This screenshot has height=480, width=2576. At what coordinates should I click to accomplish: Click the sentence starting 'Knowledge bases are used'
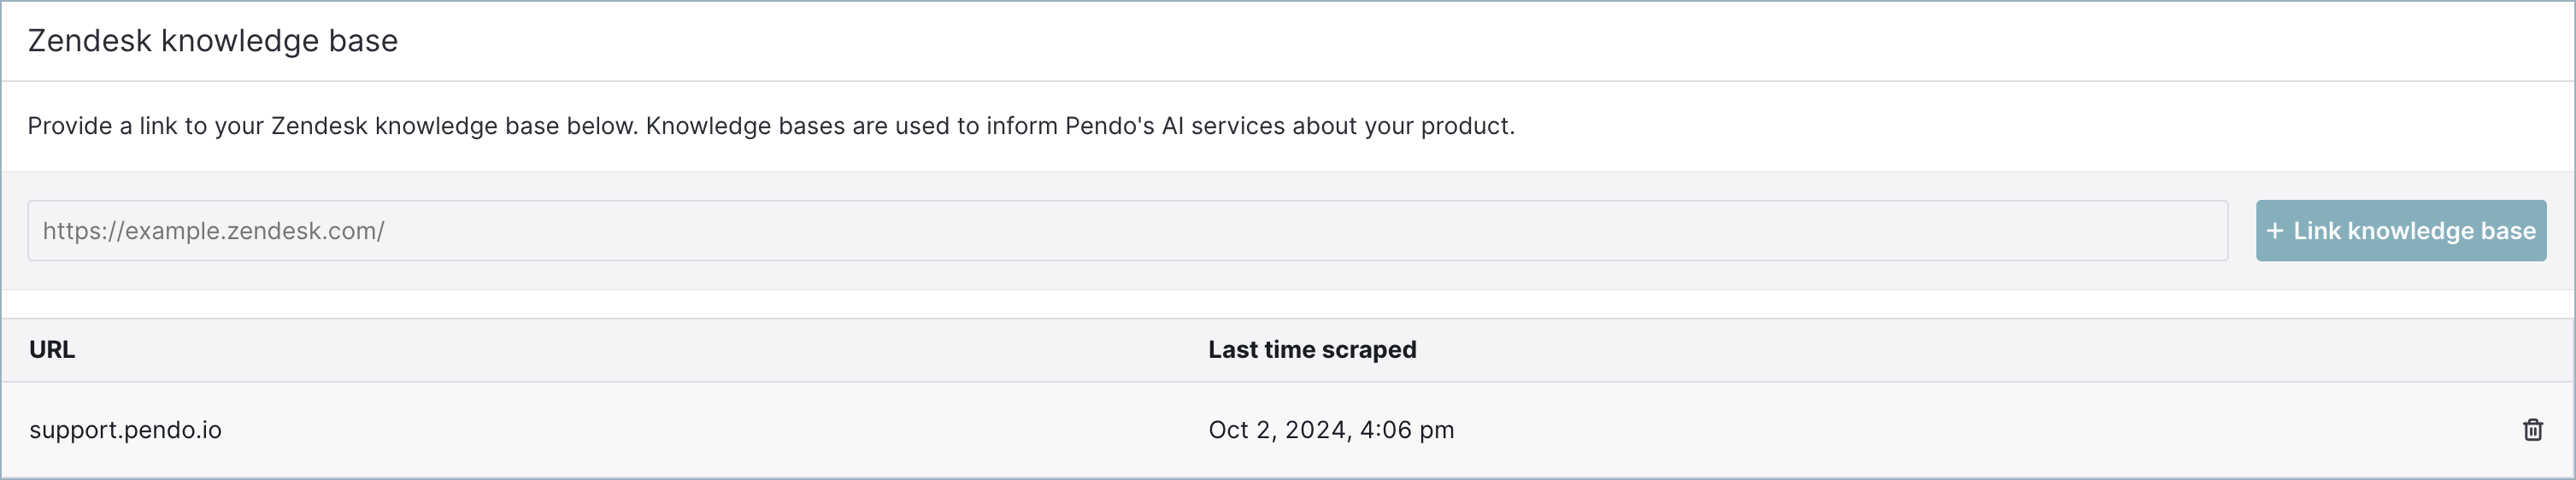tap(1080, 126)
